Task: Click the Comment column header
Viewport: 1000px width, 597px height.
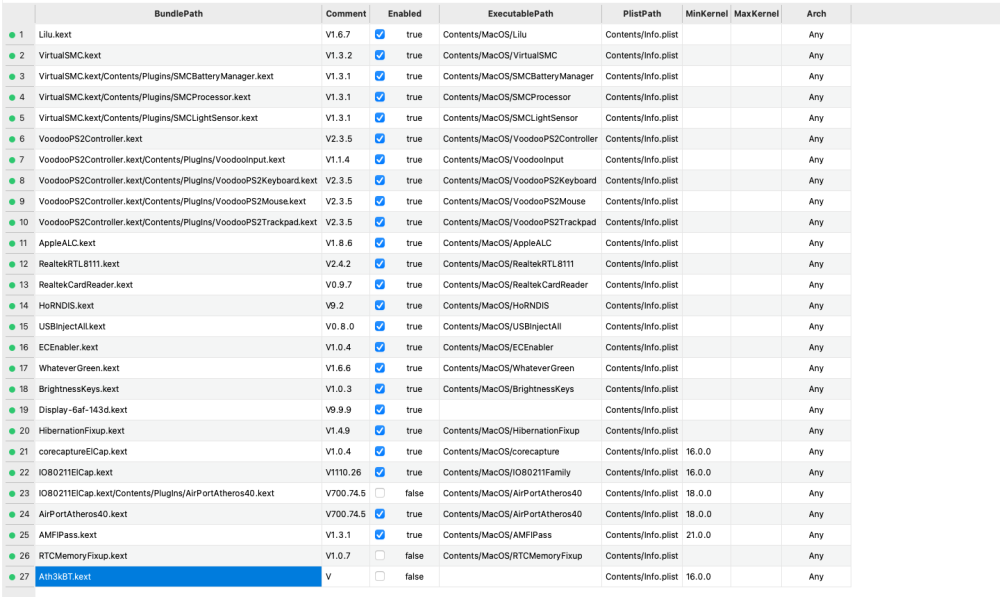Action: tap(346, 13)
